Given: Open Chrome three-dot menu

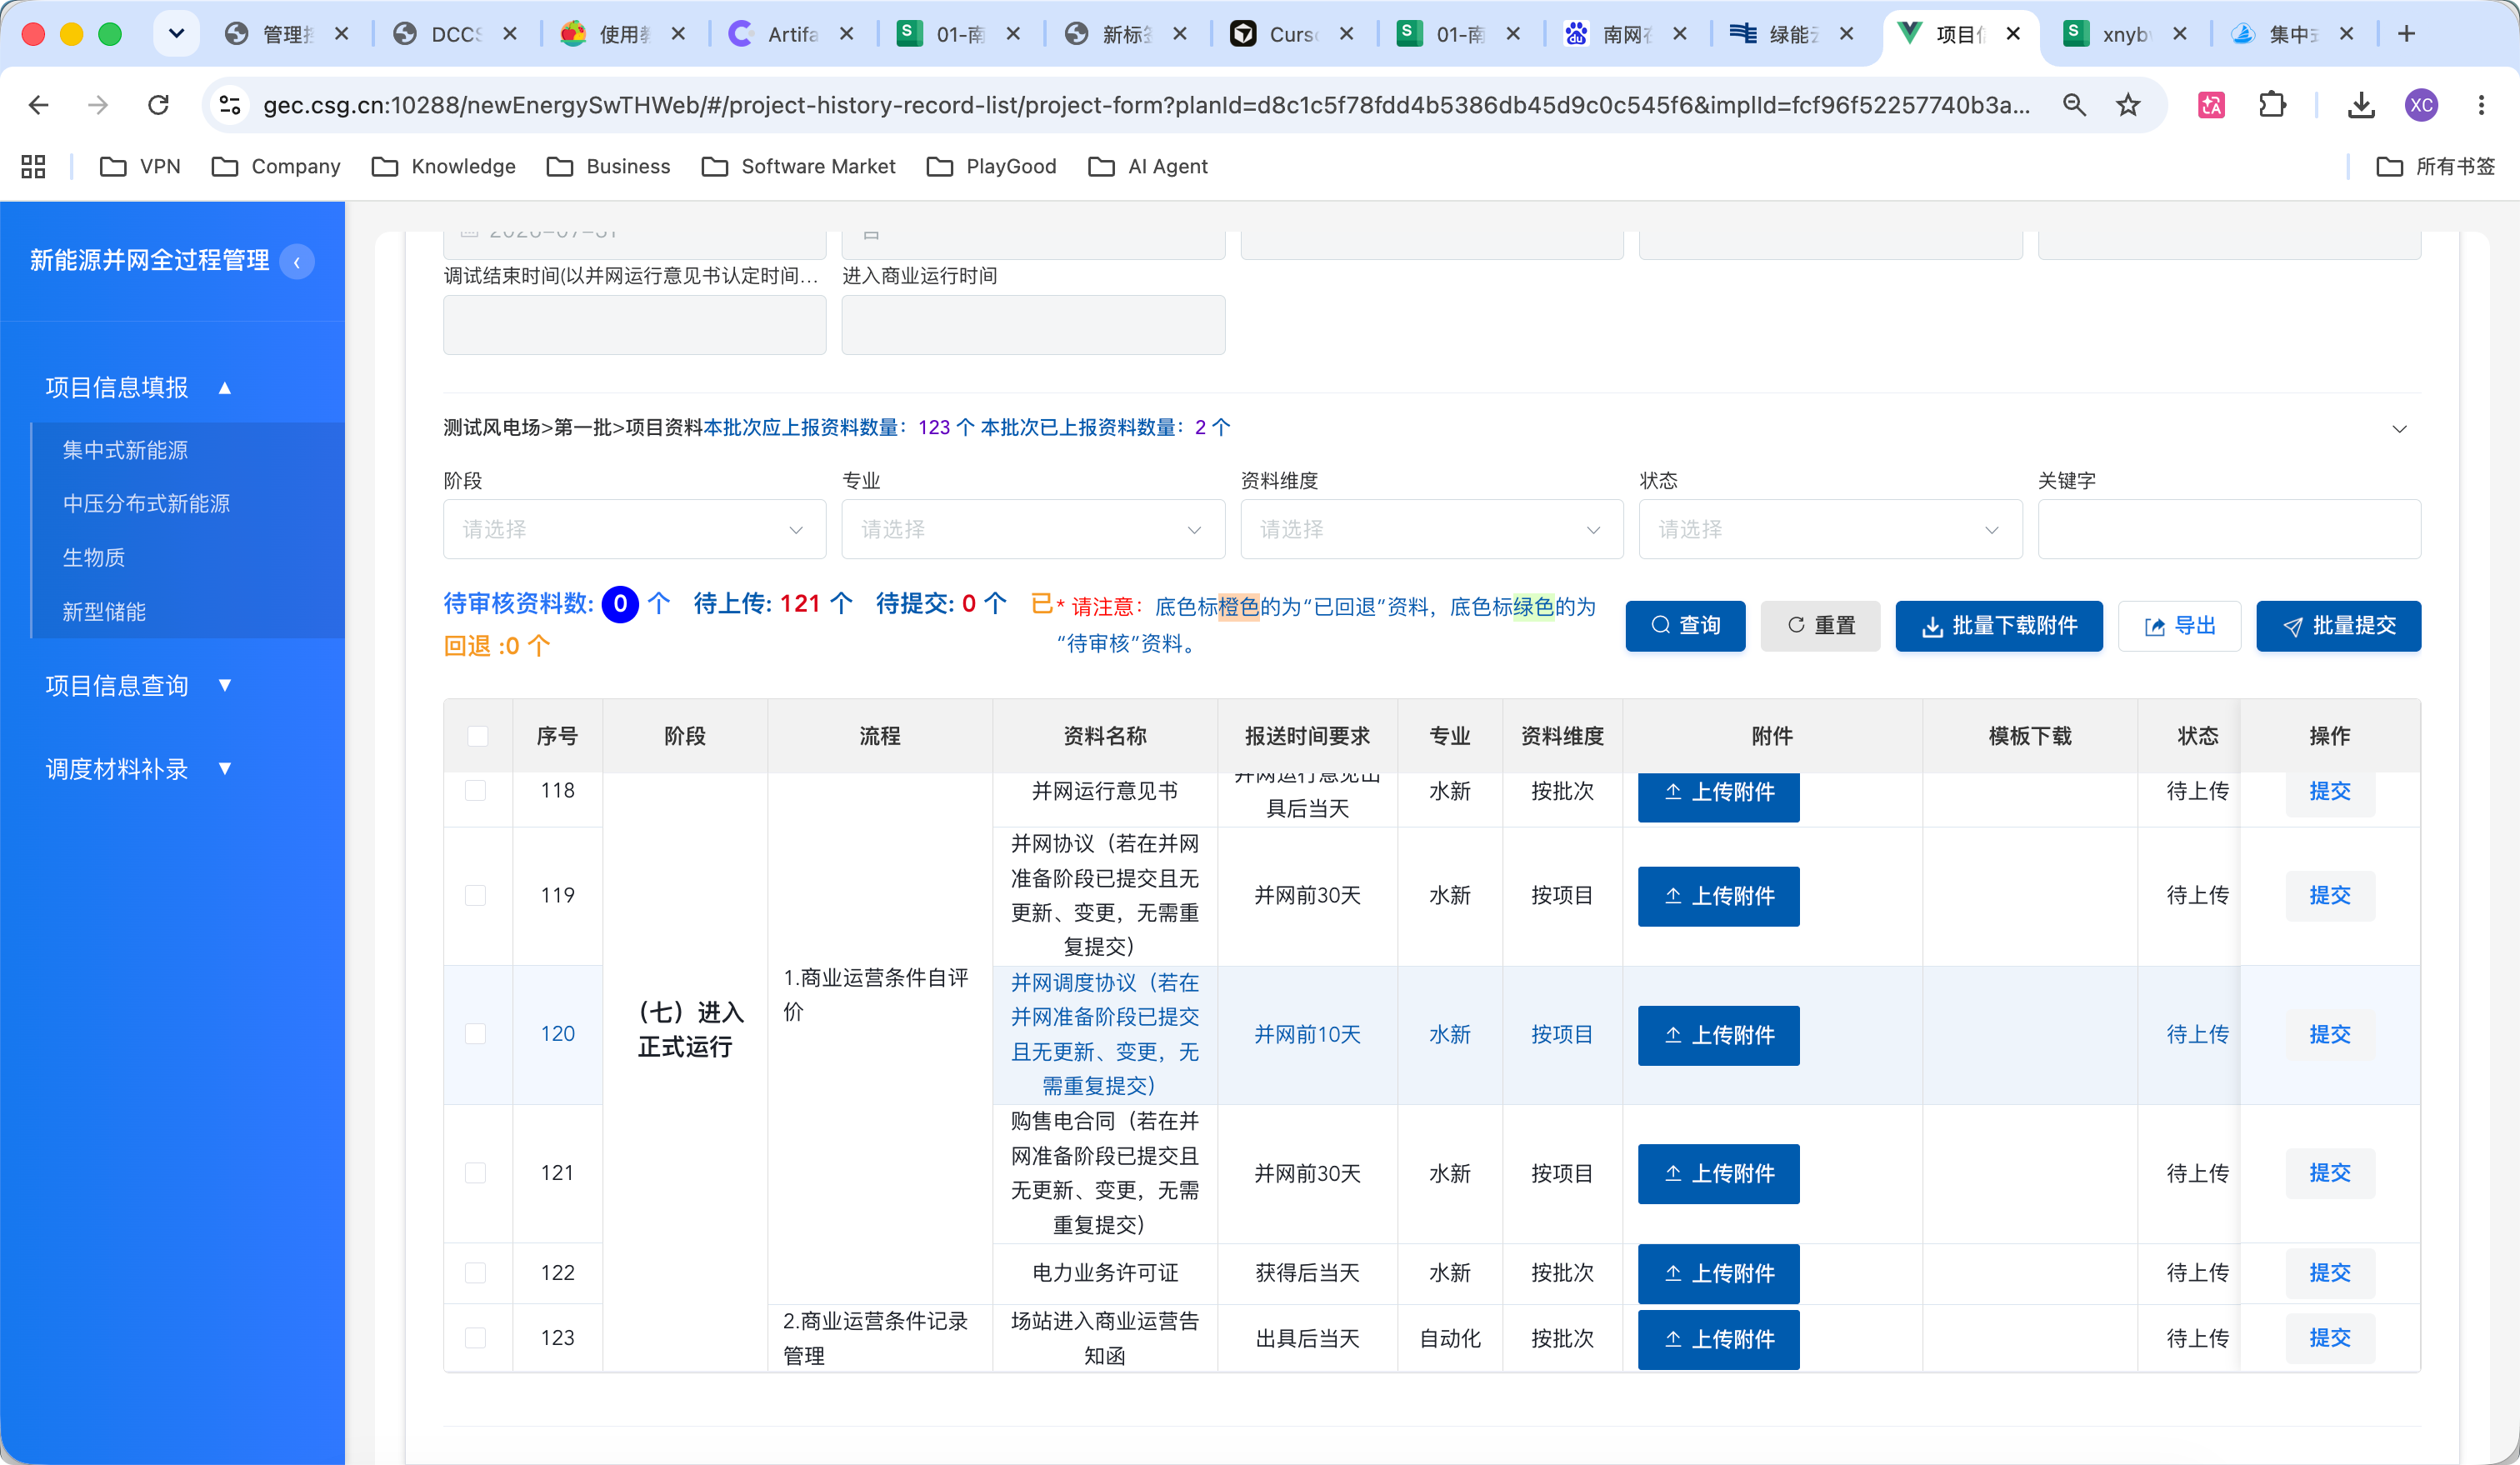Looking at the screenshot, I should [x=2481, y=105].
